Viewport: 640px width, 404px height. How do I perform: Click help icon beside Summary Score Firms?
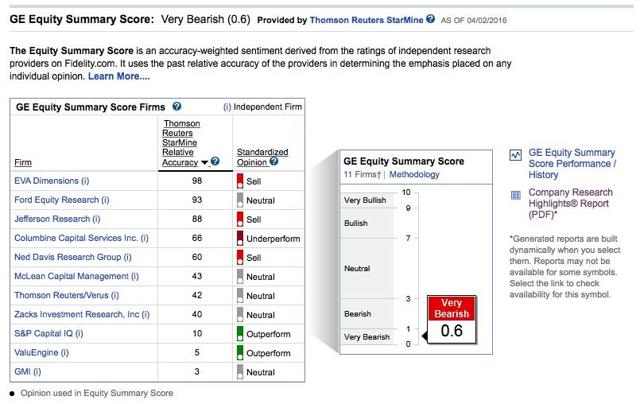point(177,107)
